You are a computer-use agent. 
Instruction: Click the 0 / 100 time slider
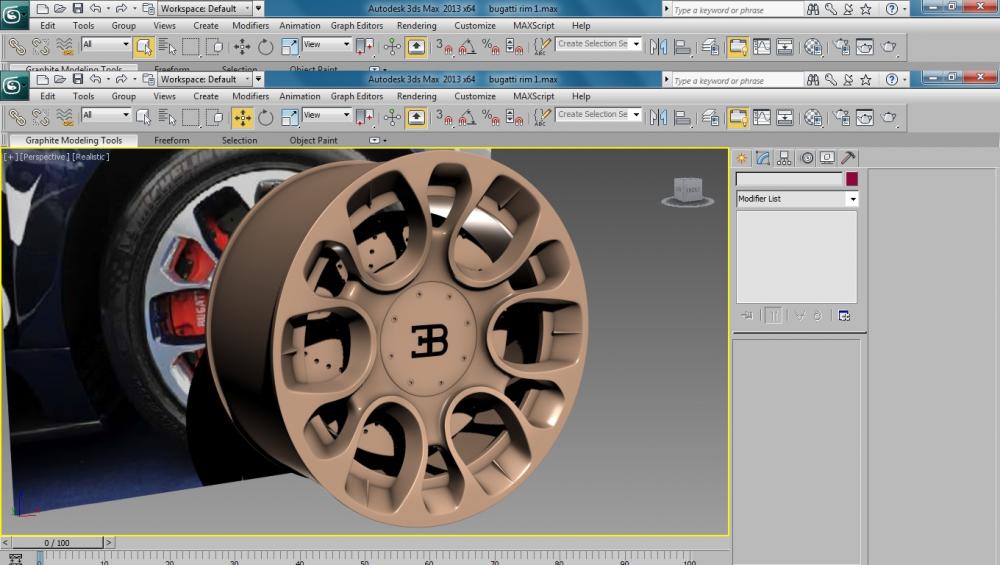pyautogui.click(x=57, y=543)
